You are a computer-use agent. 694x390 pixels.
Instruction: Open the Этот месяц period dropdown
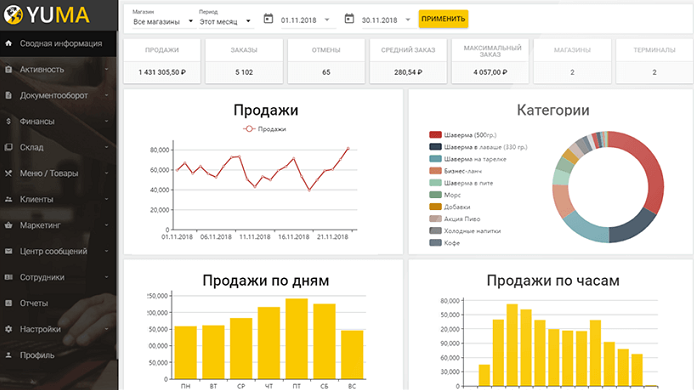[225, 21]
